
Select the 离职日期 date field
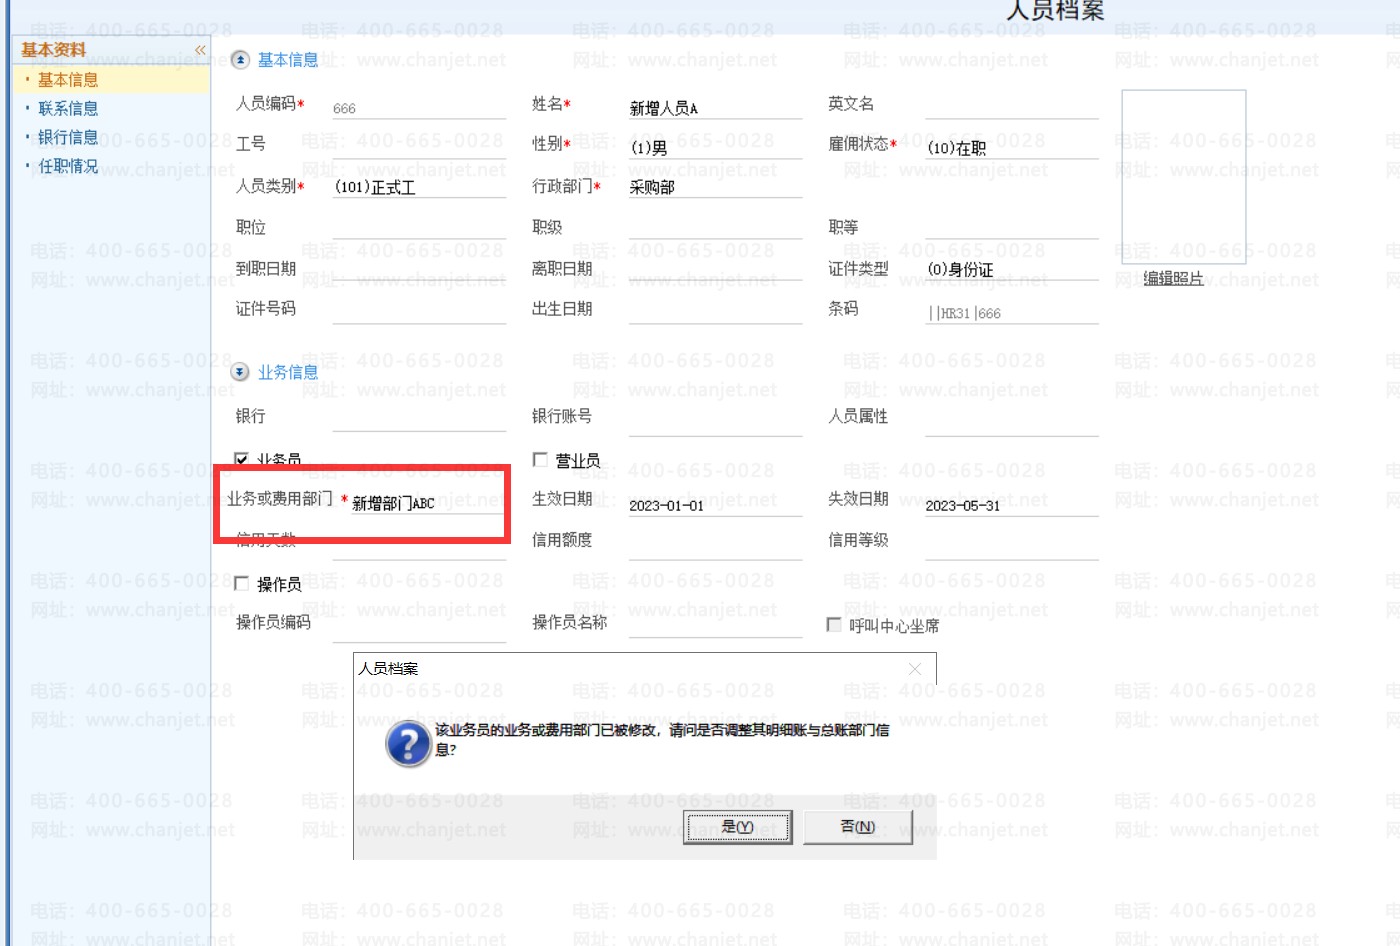coord(715,269)
